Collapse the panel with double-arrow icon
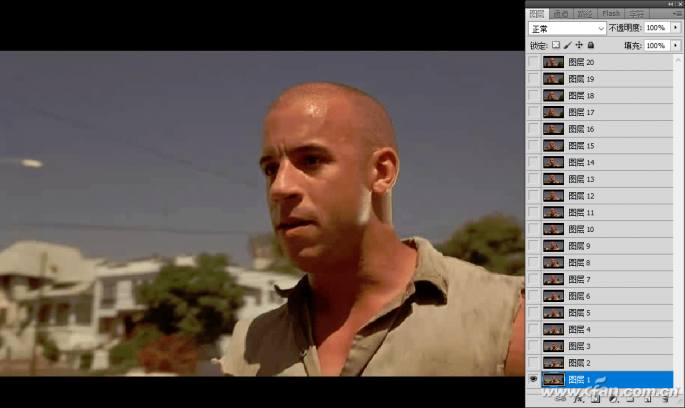685x408 pixels. (x=671, y=3)
